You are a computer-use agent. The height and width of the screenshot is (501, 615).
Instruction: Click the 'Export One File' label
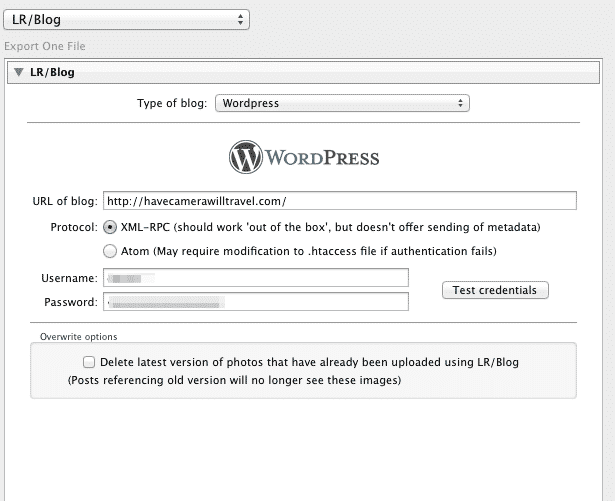(x=45, y=46)
